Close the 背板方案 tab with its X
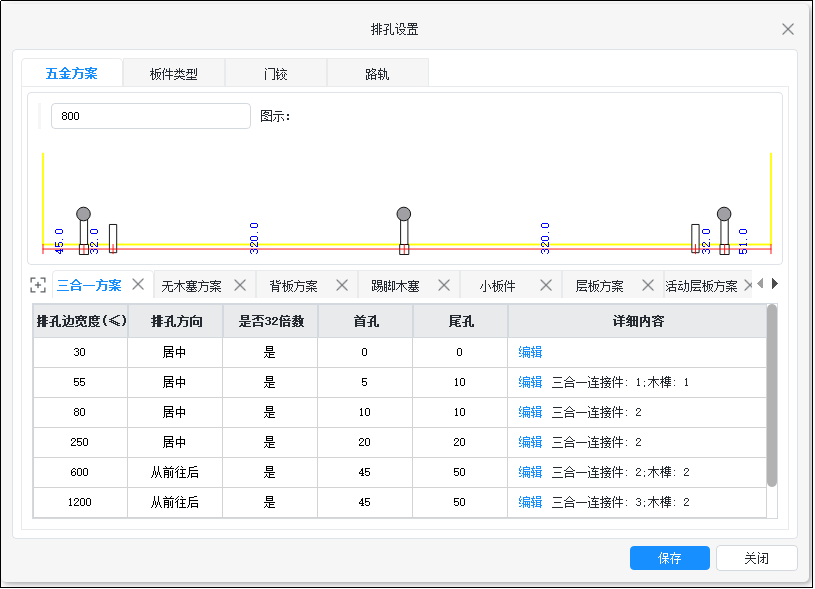815x589 pixels. (342, 285)
